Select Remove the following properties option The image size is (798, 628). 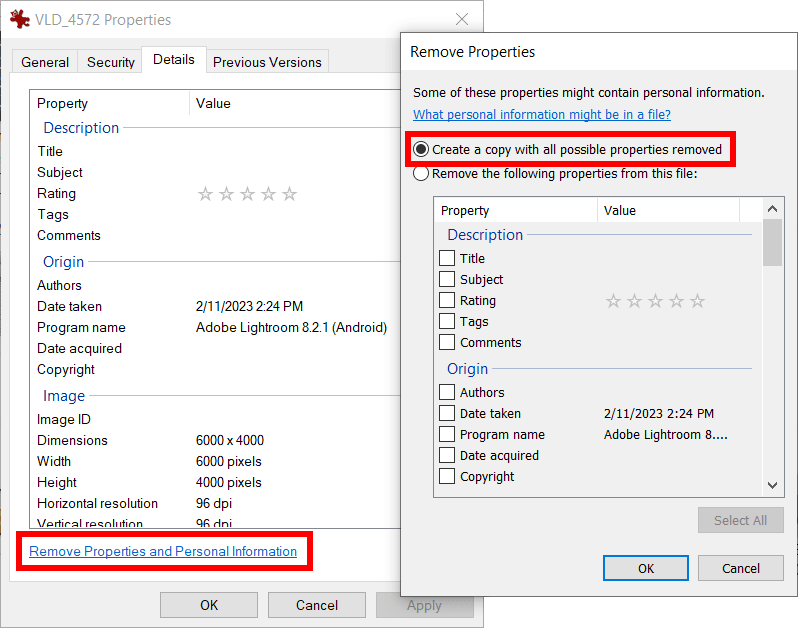pos(422,173)
